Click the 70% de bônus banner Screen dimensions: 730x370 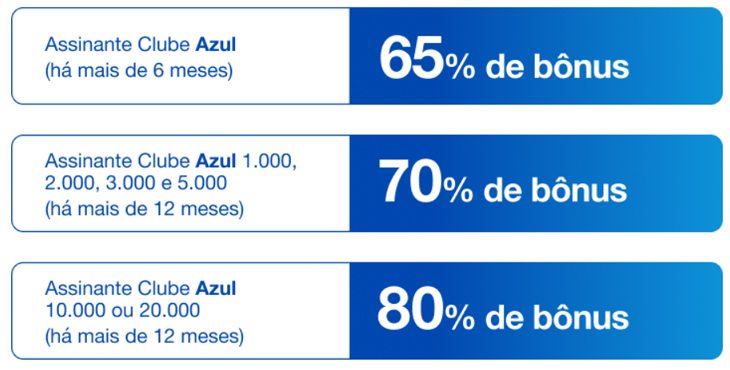click(536, 183)
